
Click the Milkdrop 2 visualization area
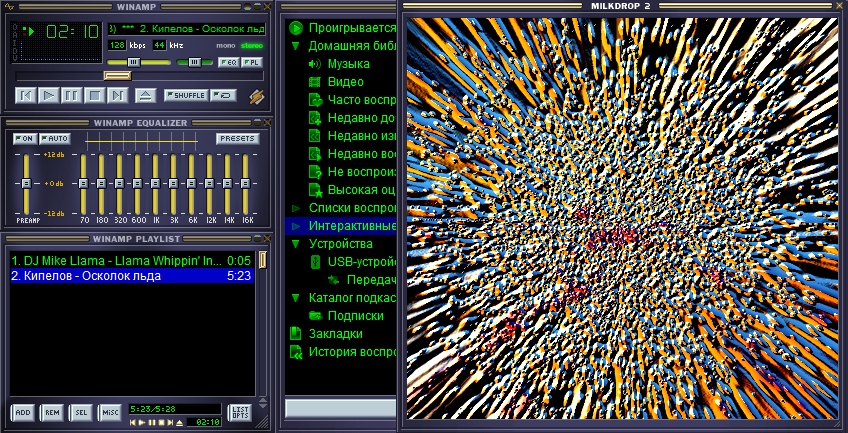tap(621, 218)
